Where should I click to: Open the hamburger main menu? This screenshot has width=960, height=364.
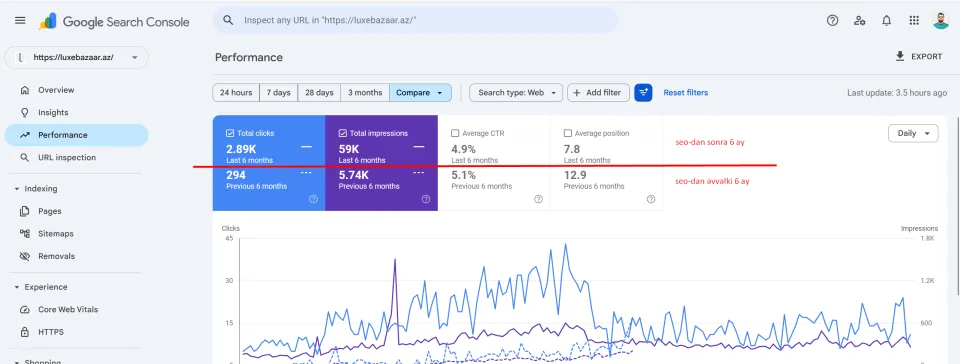click(x=20, y=20)
